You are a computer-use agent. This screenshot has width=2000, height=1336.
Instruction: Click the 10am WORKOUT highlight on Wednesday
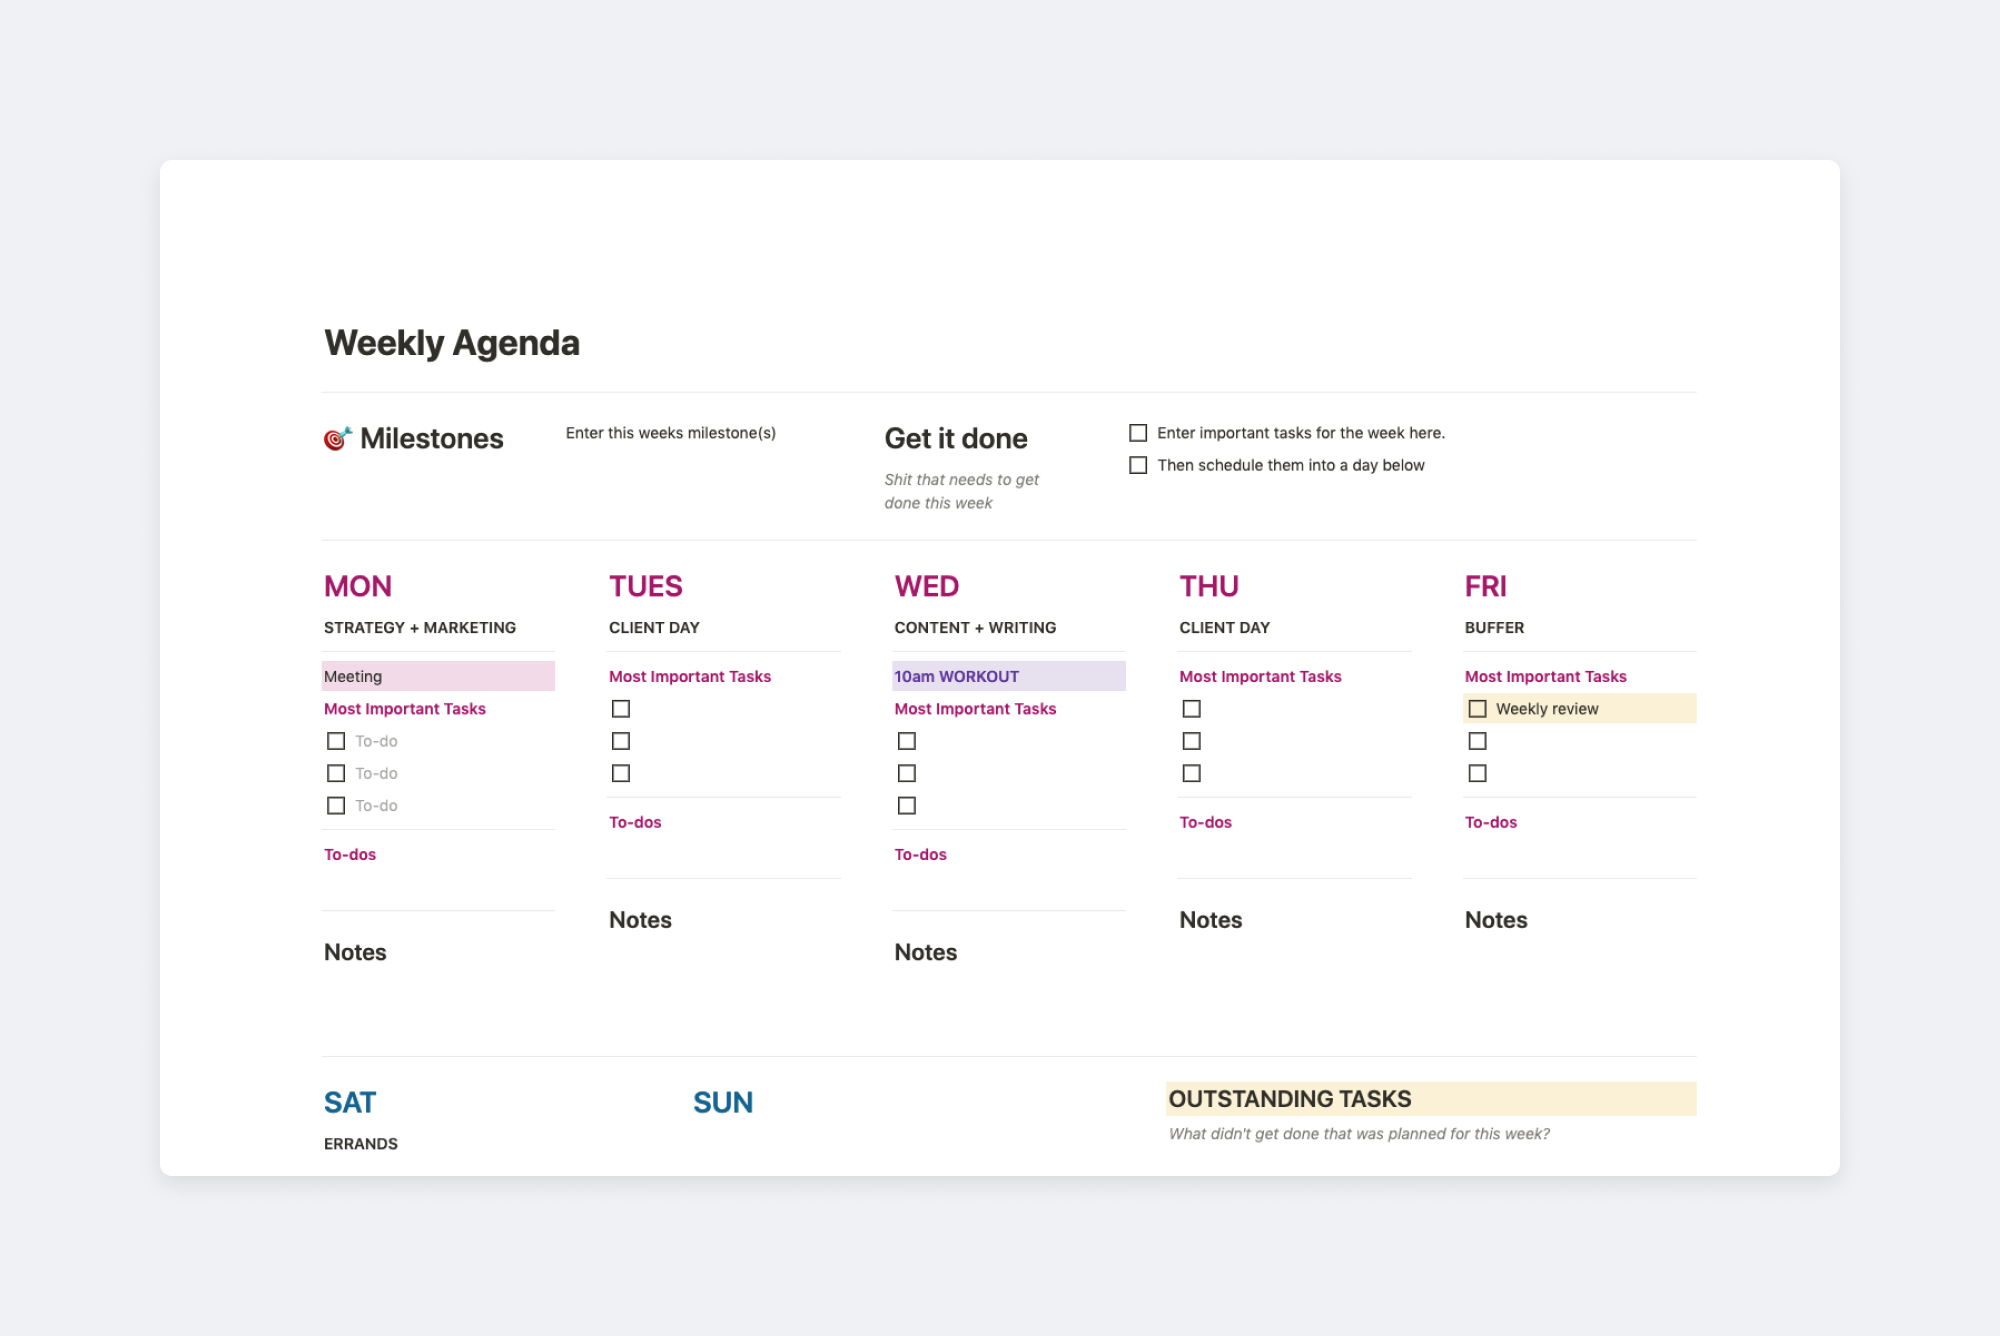point(1009,677)
